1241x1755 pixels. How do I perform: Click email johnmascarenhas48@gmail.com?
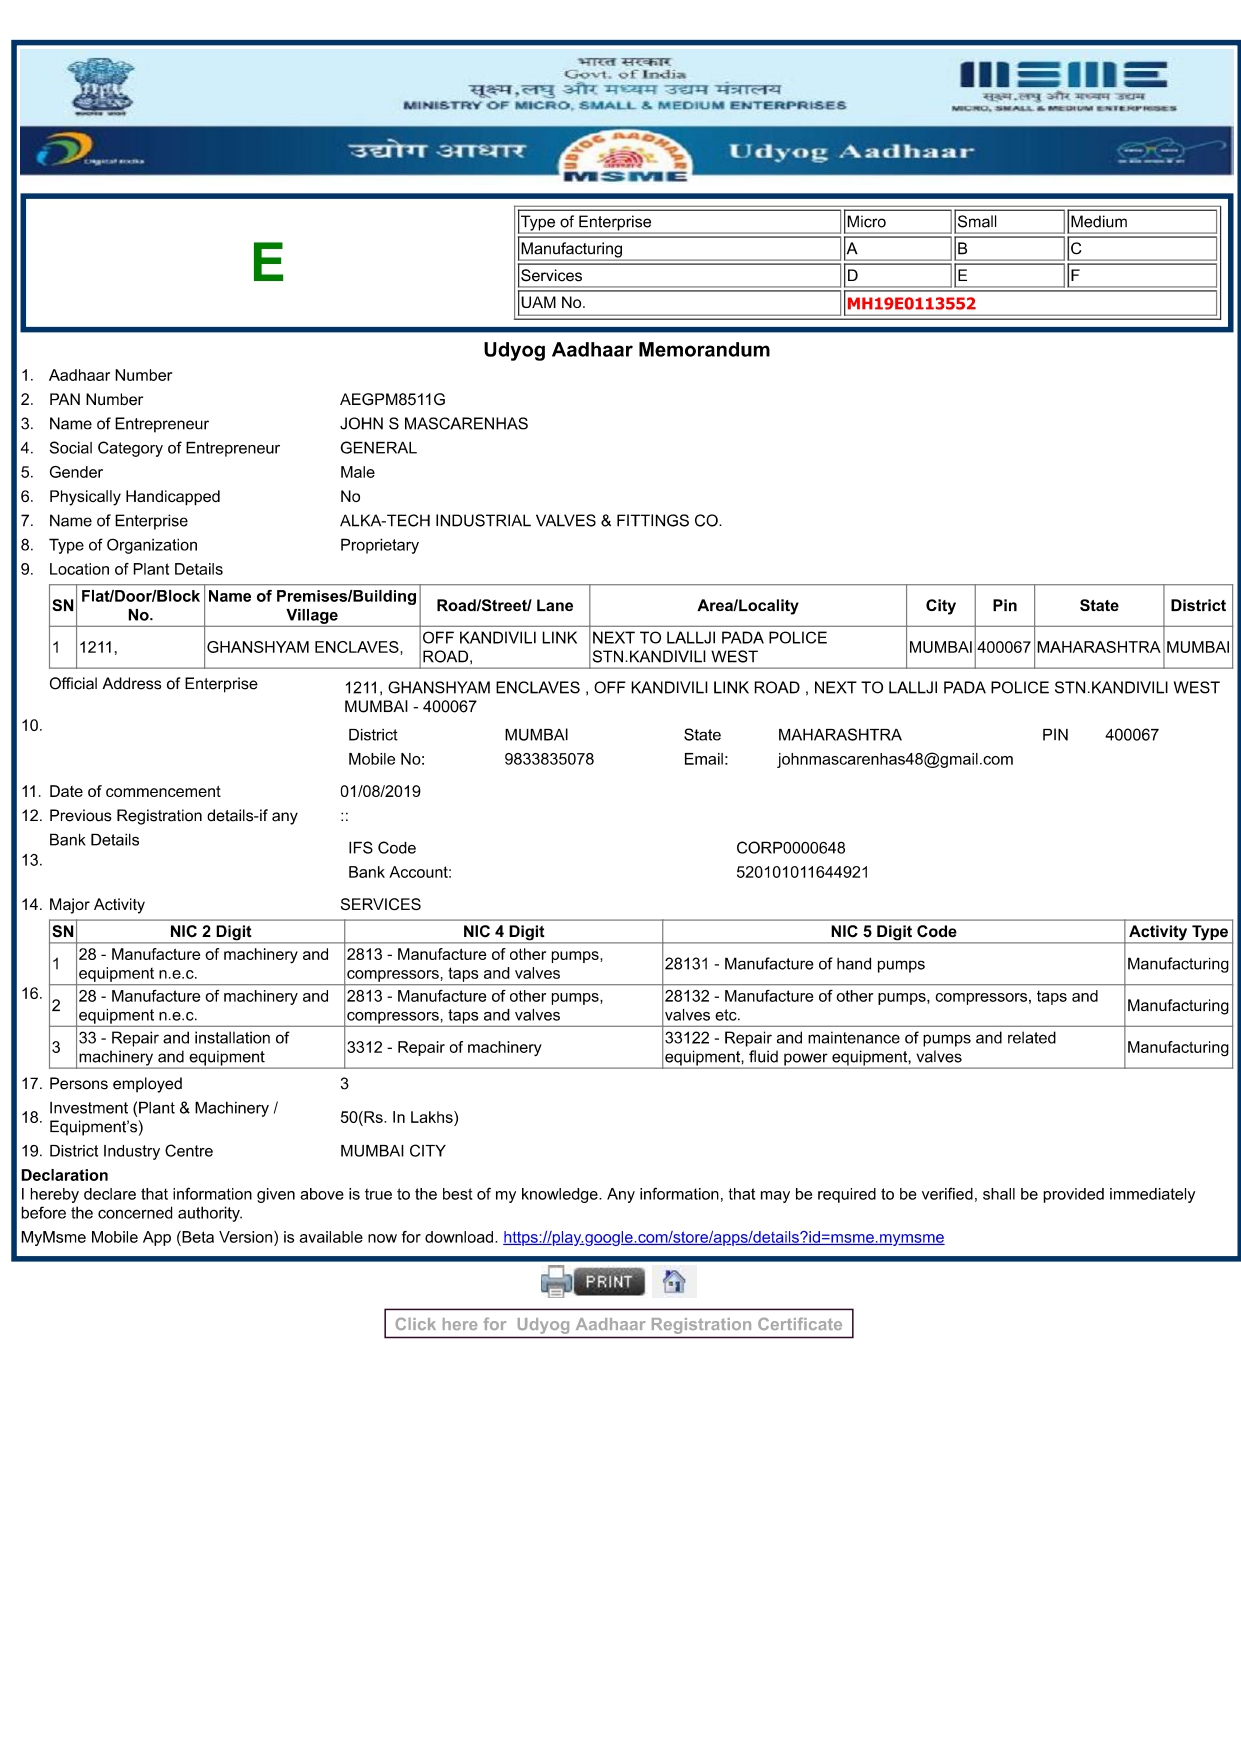pyautogui.click(x=896, y=759)
